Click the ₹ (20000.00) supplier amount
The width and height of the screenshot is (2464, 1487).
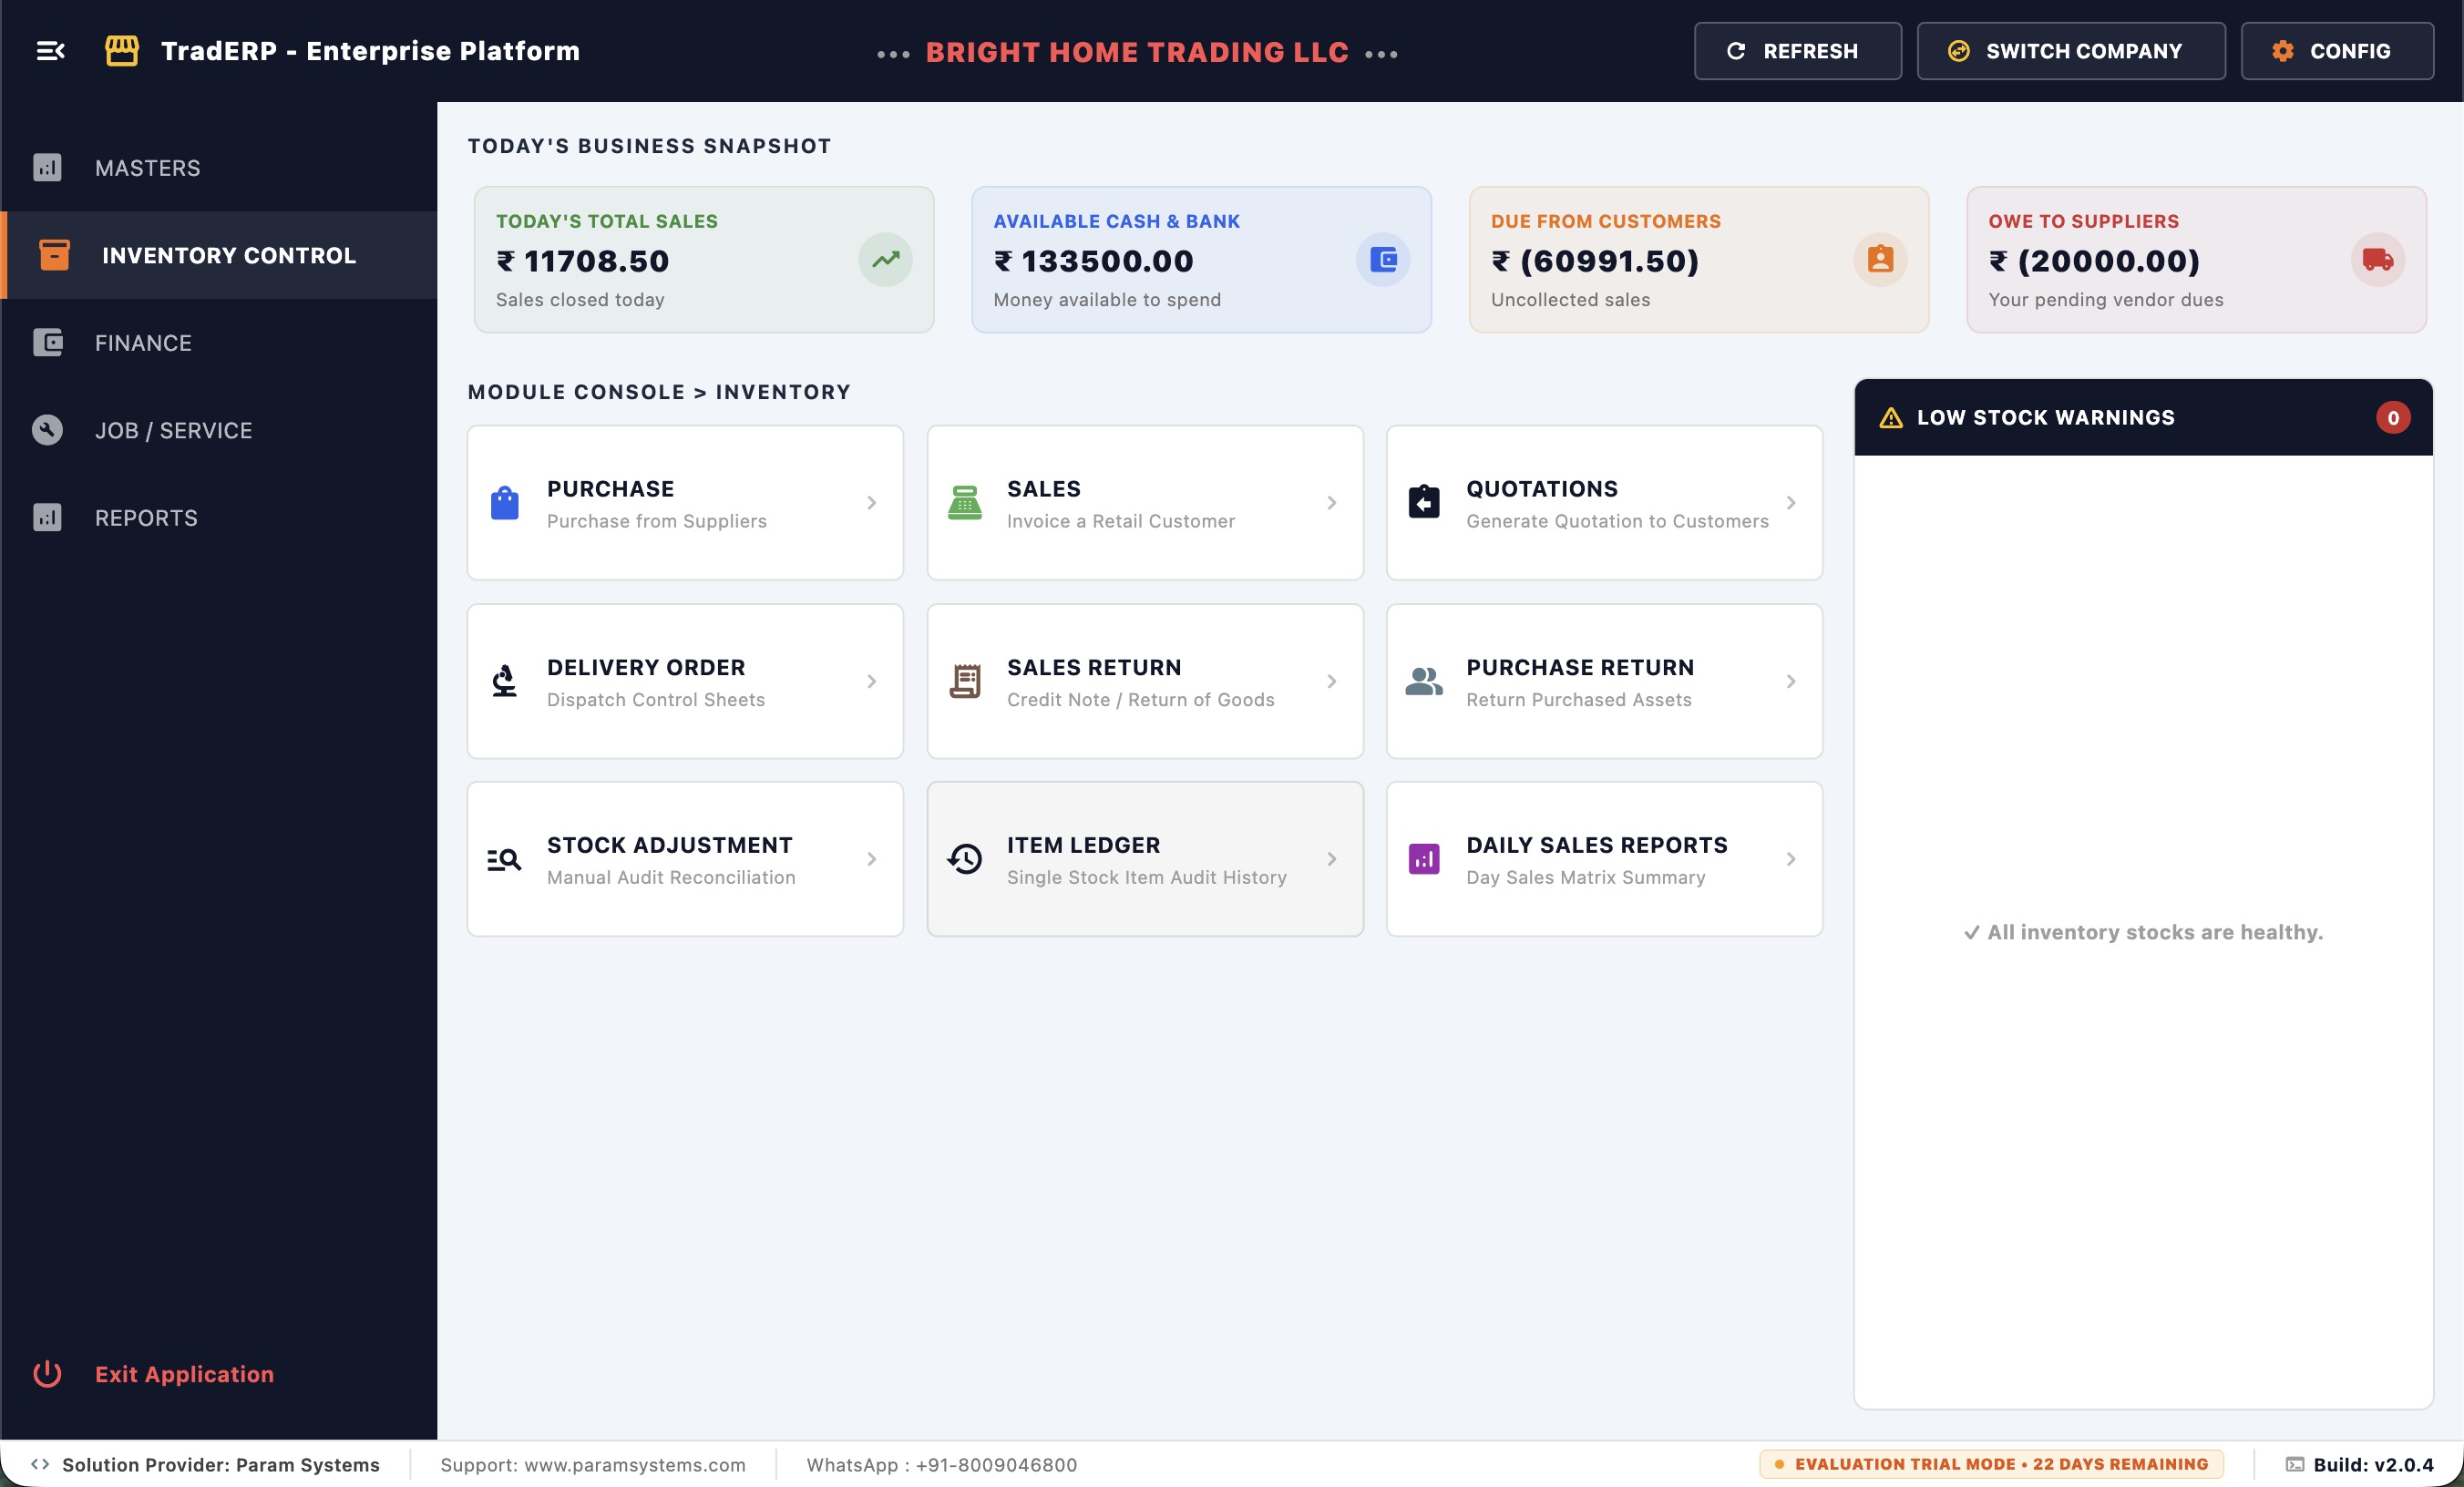[2094, 261]
